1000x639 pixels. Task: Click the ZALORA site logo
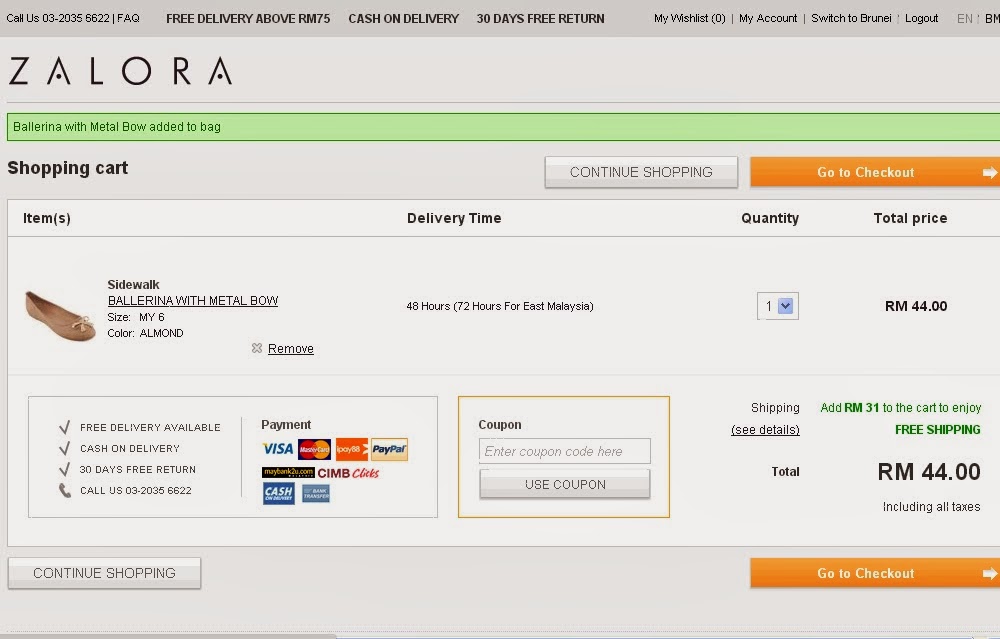(x=120, y=70)
